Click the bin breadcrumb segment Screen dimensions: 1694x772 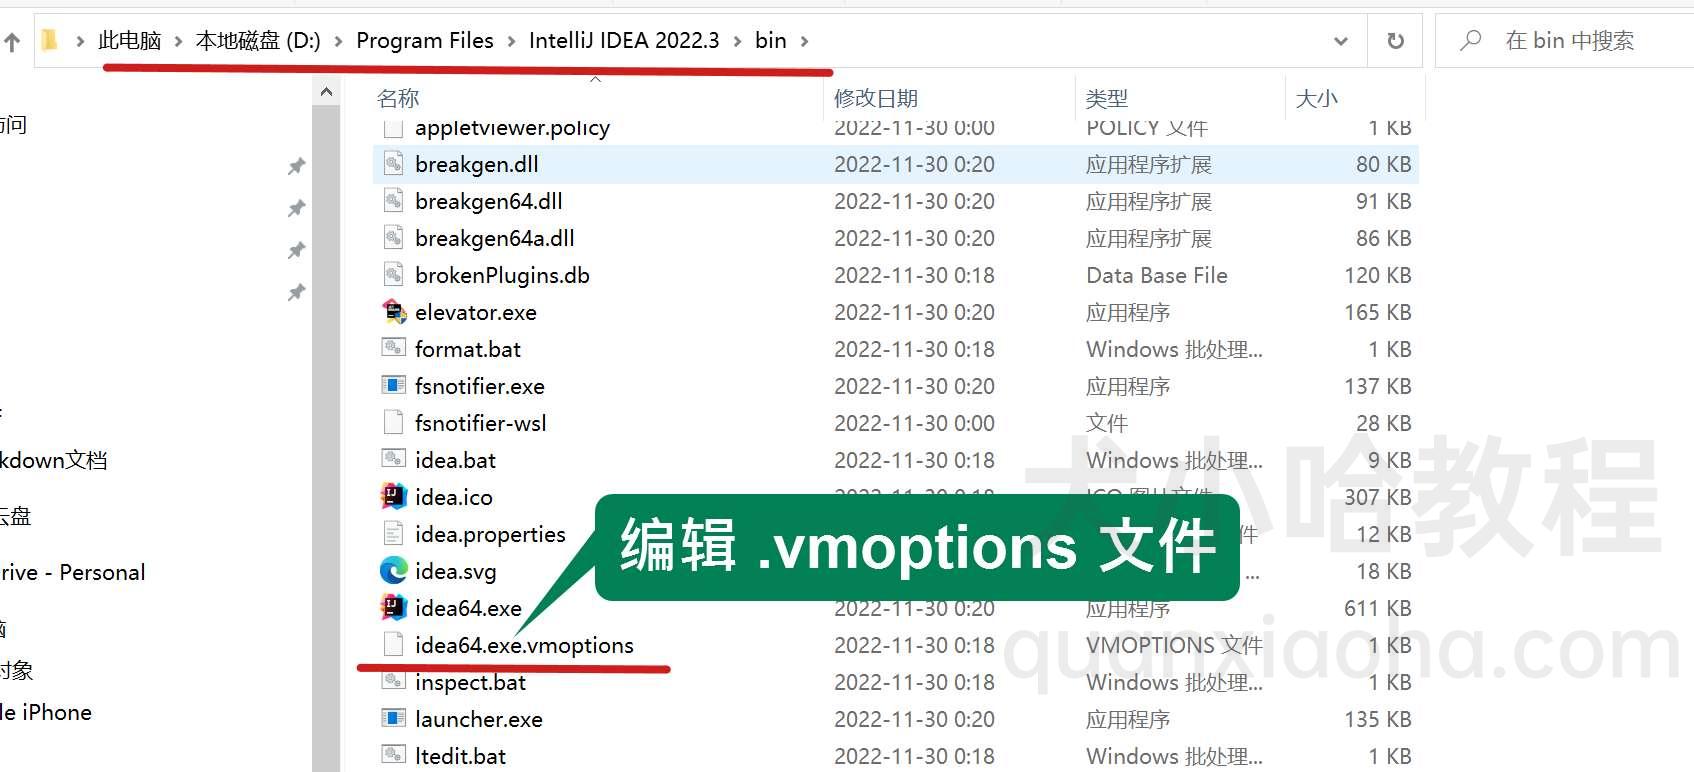coord(770,40)
